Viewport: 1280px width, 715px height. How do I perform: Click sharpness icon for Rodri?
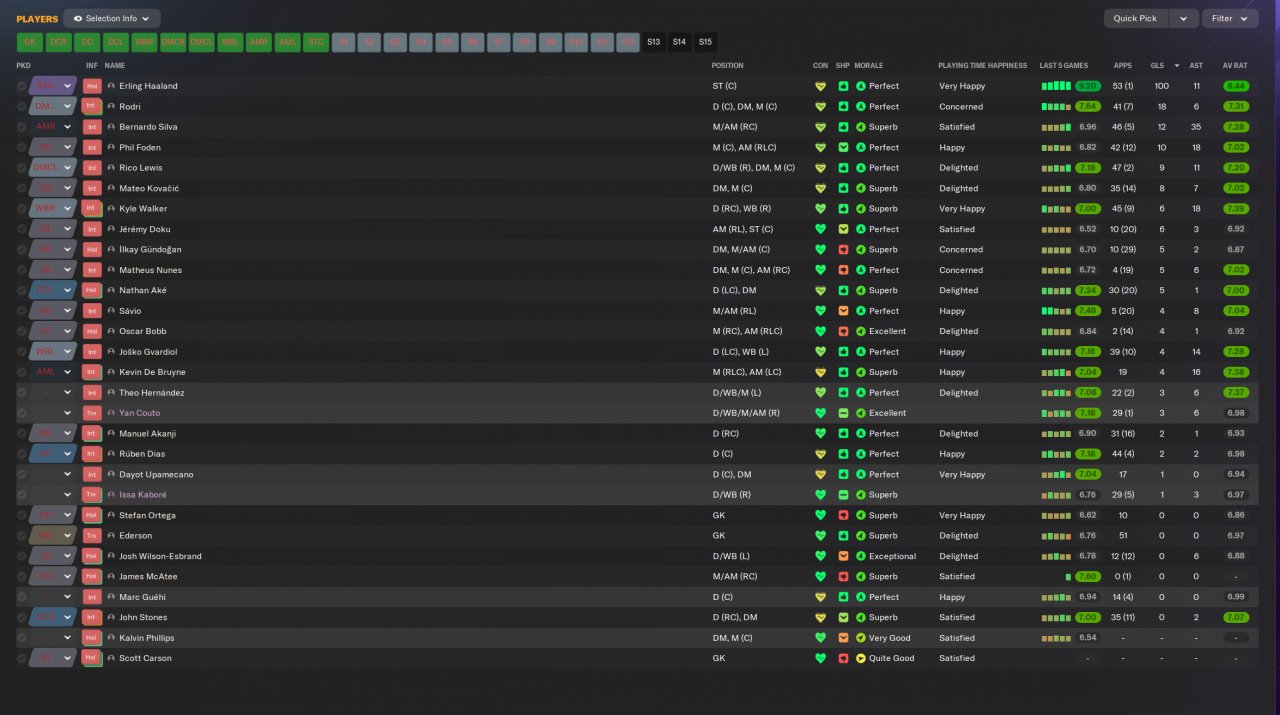pyautogui.click(x=843, y=106)
